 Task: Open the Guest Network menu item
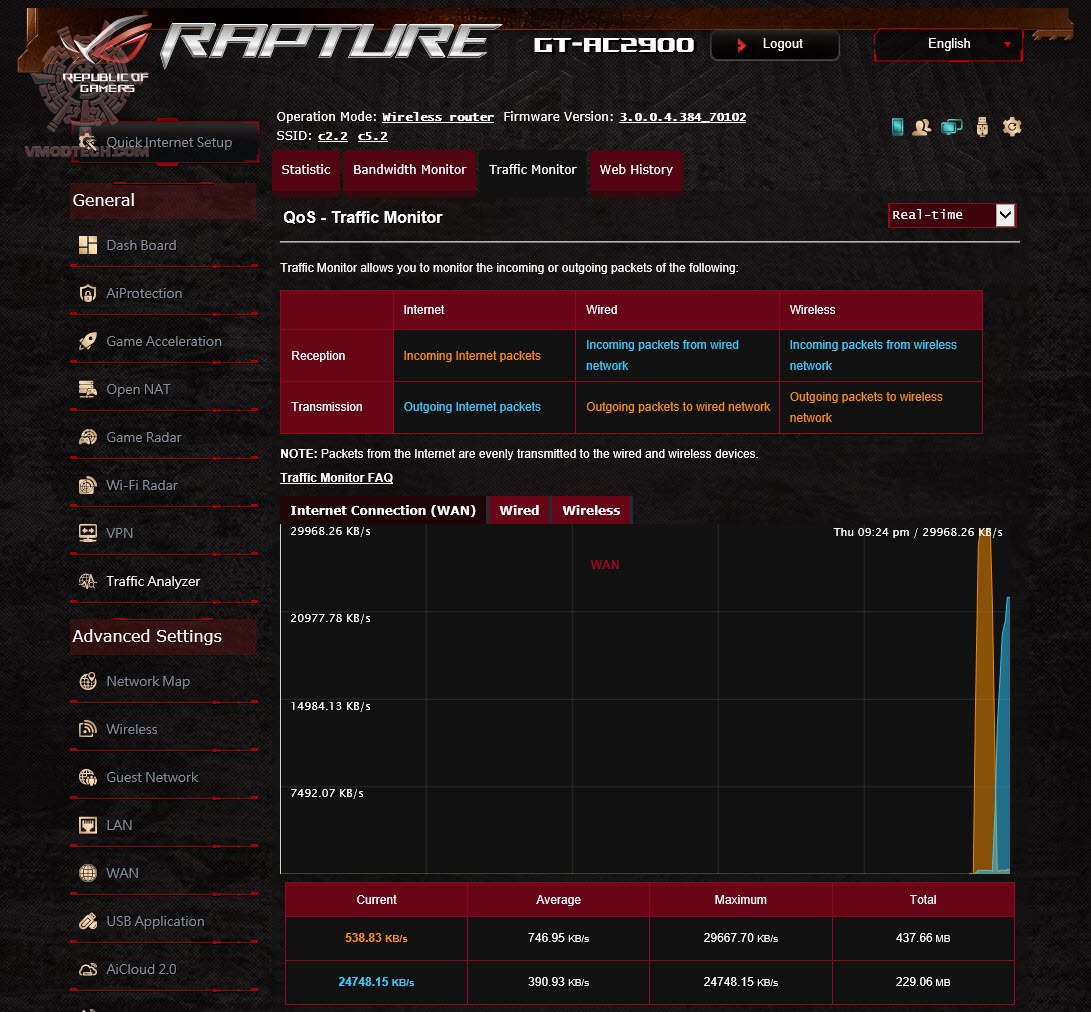click(x=164, y=777)
